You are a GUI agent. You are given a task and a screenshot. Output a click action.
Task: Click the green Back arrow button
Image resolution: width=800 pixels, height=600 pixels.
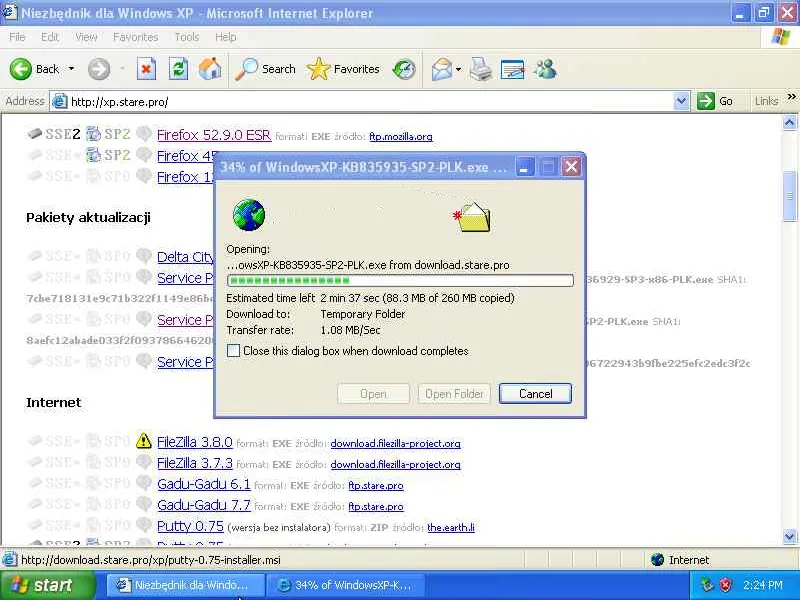pyautogui.click(x=20, y=69)
